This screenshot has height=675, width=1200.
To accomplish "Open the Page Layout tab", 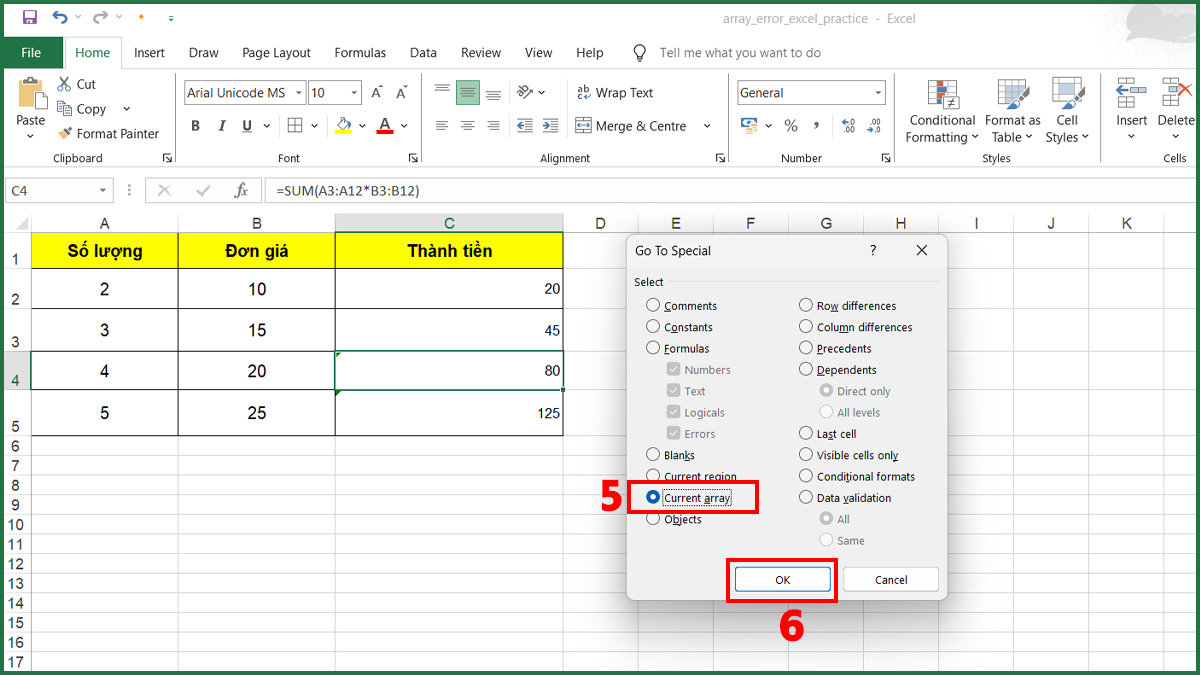I will [x=276, y=53].
